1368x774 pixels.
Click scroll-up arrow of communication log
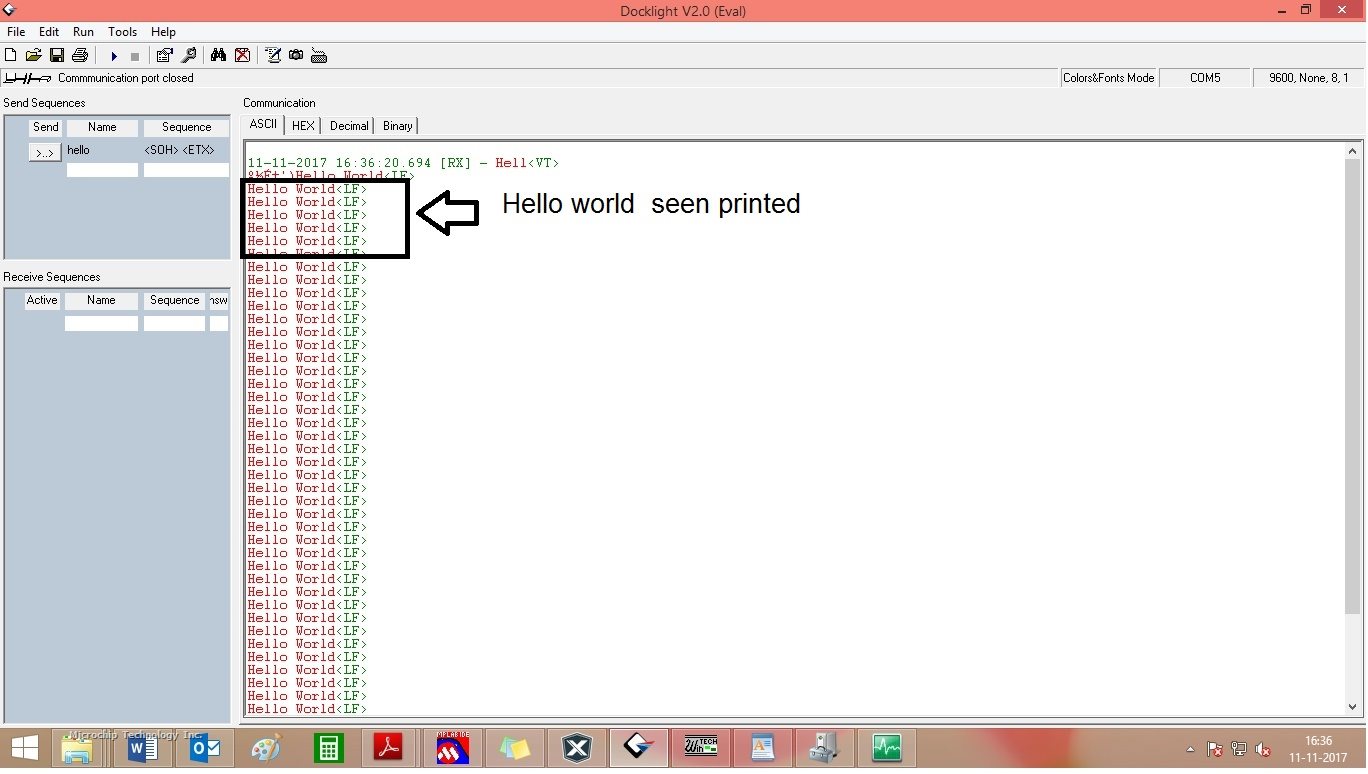[x=1353, y=150]
